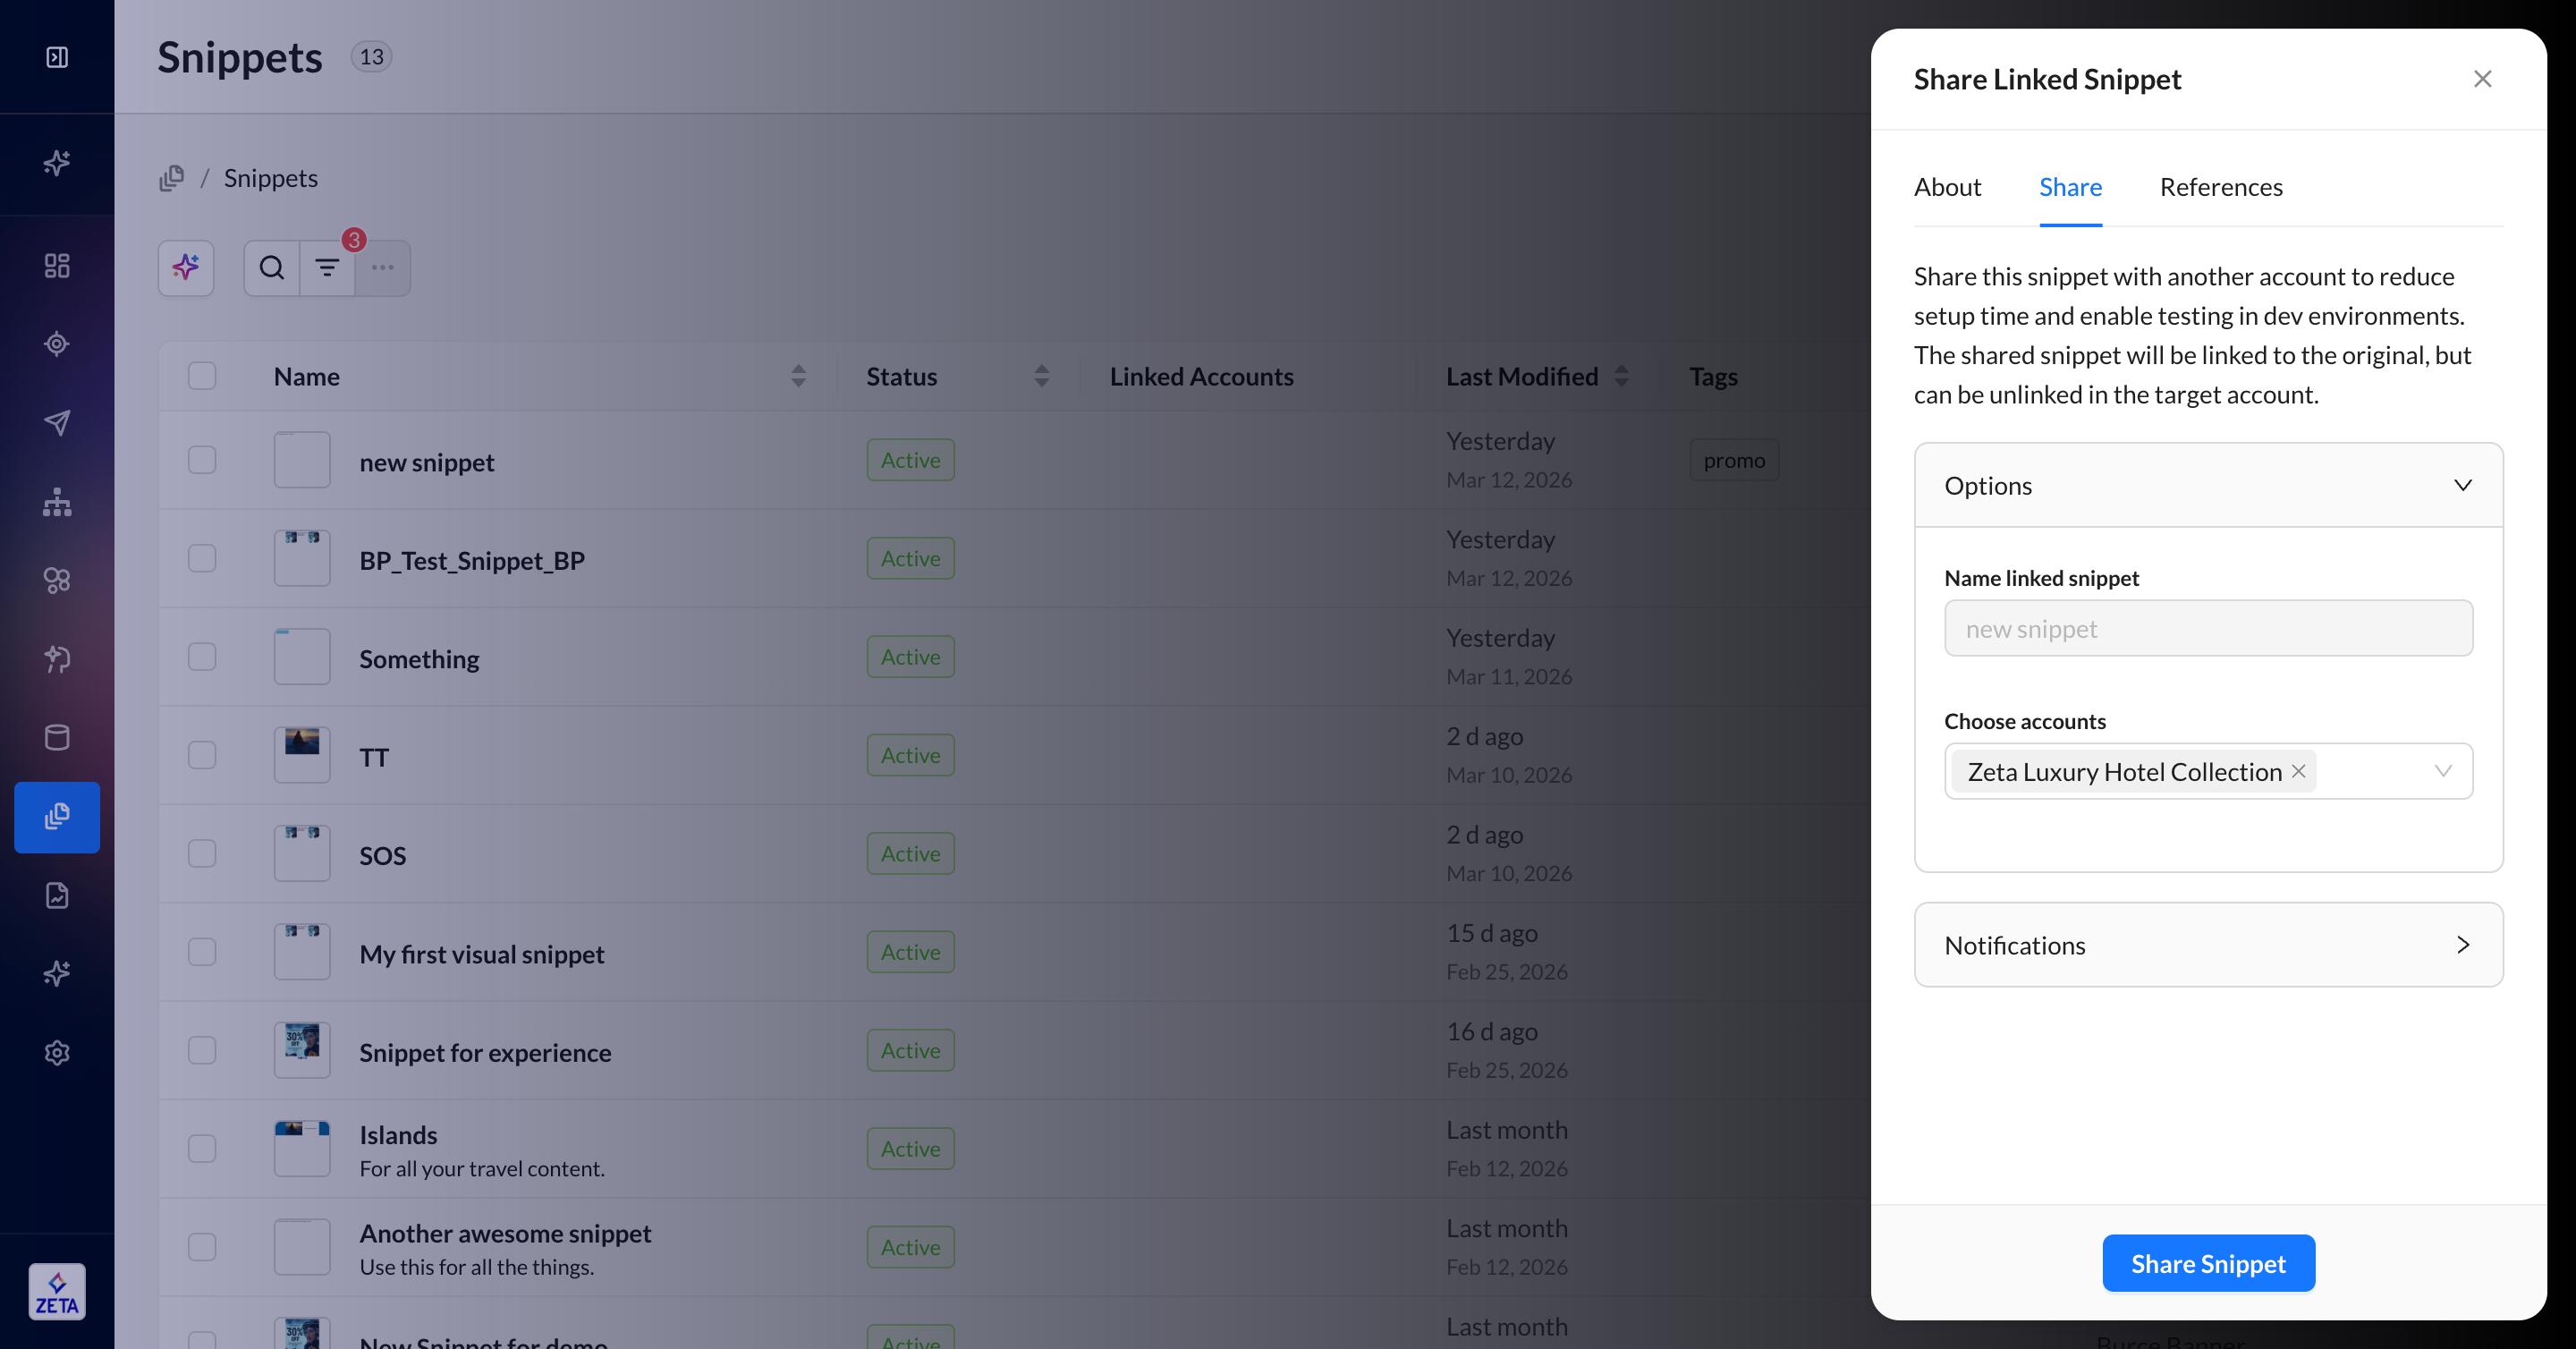Open the filter icon with badge
Screen dimensions: 2576x1349
tap(327, 268)
